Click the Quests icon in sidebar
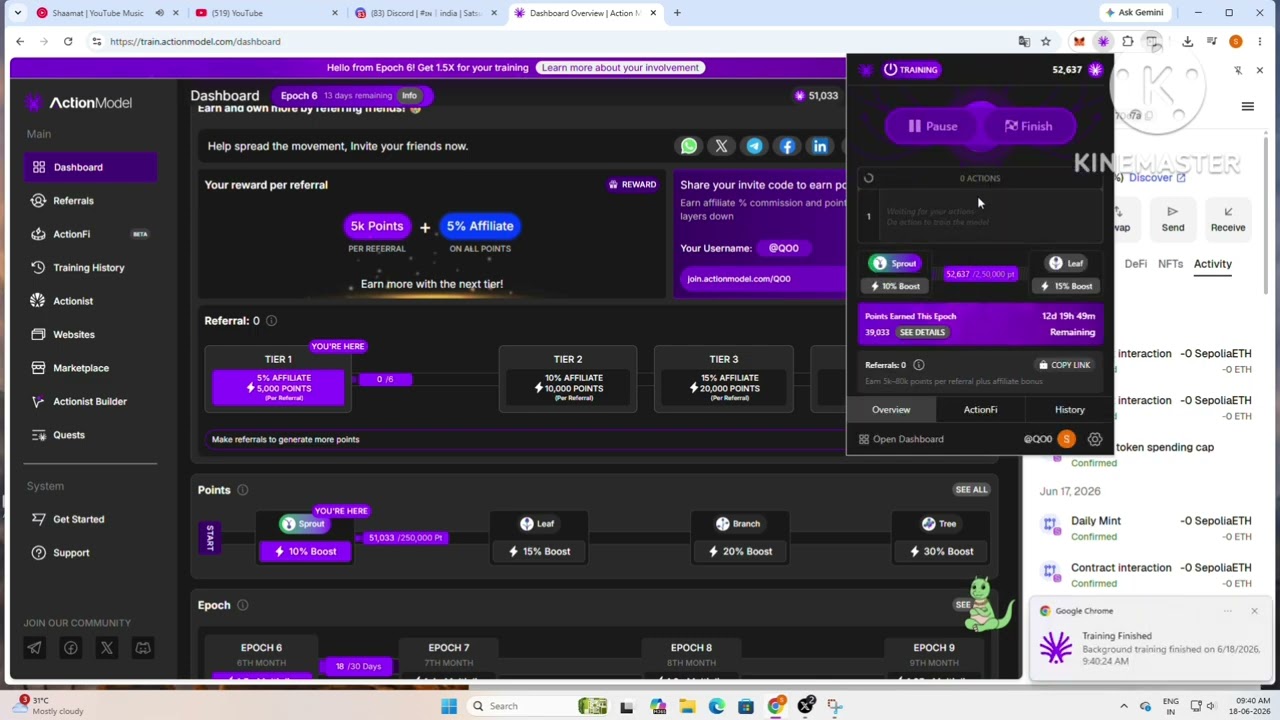Image resolution: width=1280 pixels, height=720 pixels. click(38, 435)
